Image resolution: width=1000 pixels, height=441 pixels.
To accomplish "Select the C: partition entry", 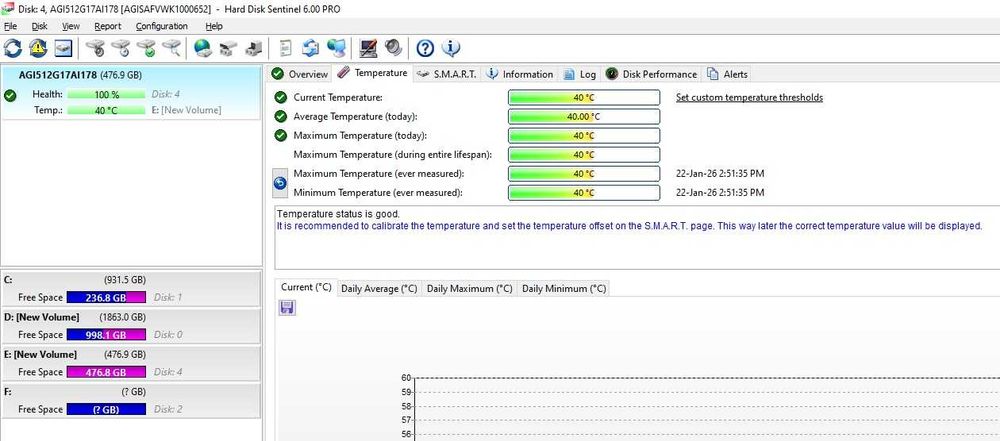I will (131, 288).
